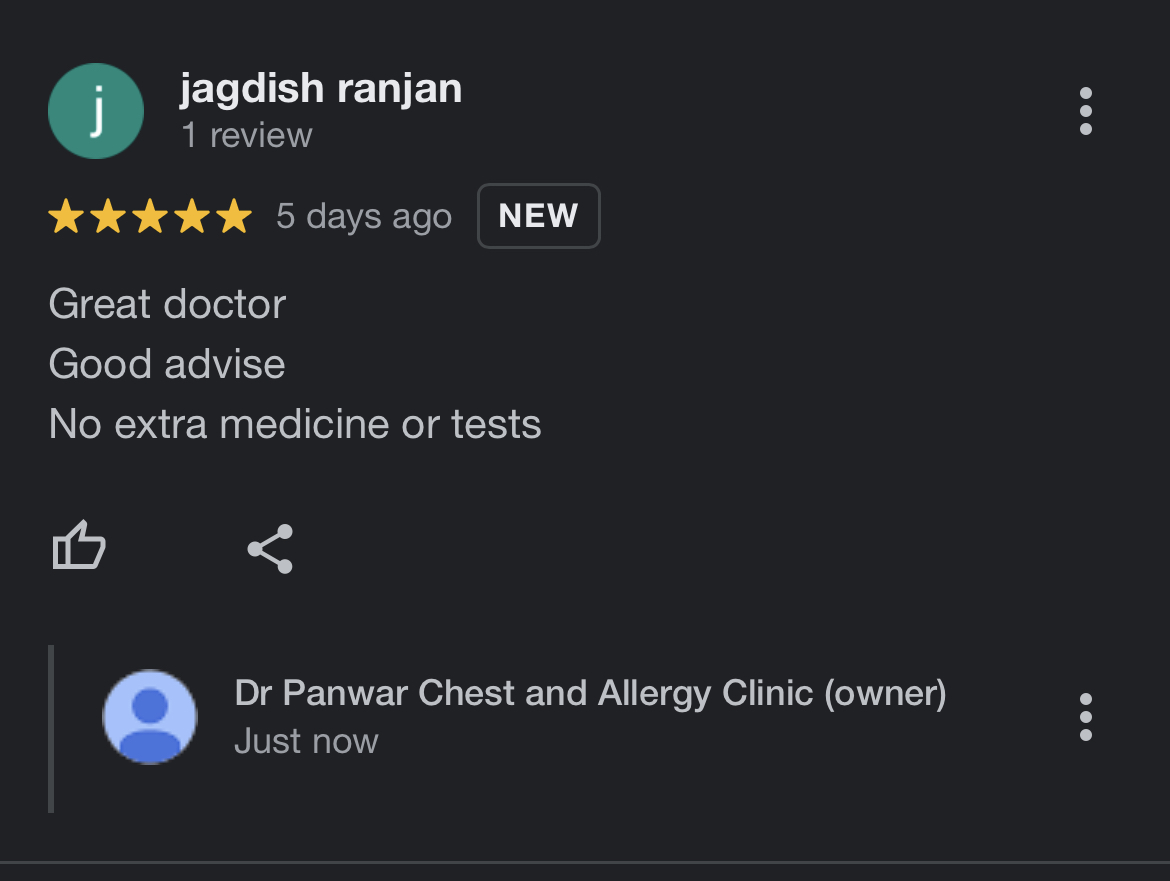Viewport: 1170px width, 881px height.
Task: Click the Just now reply timestamp
Action: (x=306, y=741)
